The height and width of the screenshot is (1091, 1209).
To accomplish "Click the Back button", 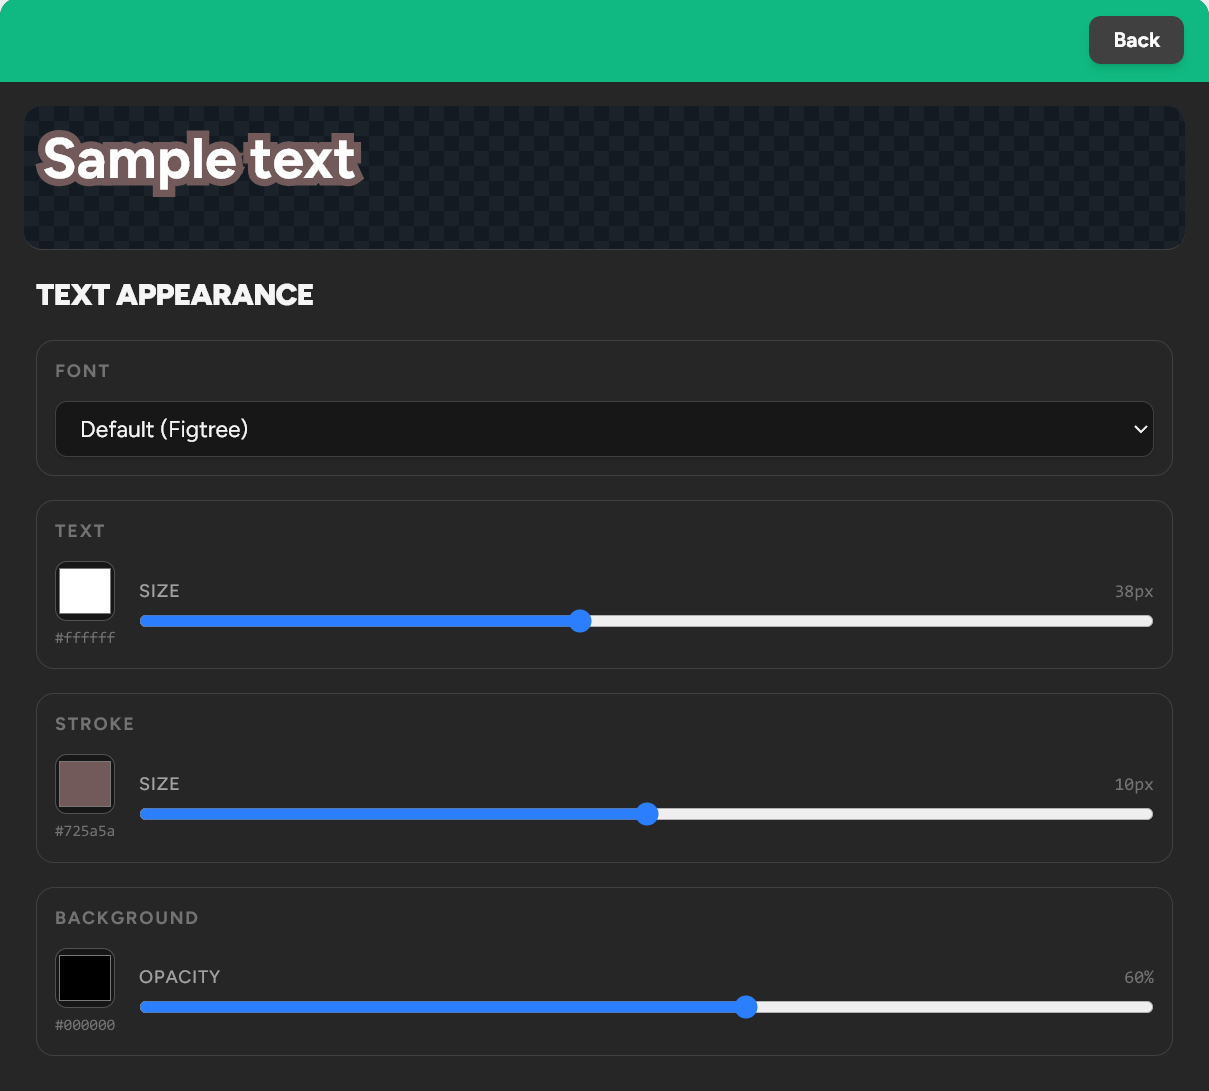I will click(1136, 40).
